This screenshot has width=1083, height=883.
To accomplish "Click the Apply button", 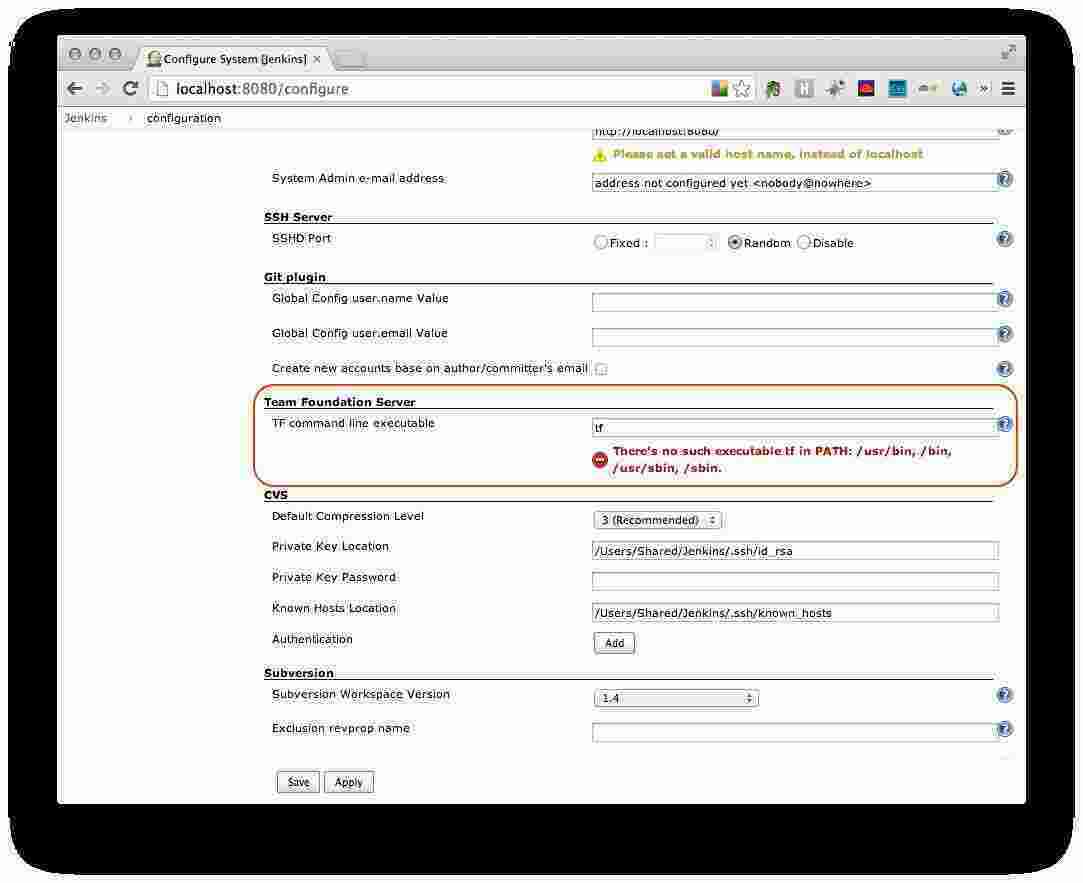I will click(349, 782).
